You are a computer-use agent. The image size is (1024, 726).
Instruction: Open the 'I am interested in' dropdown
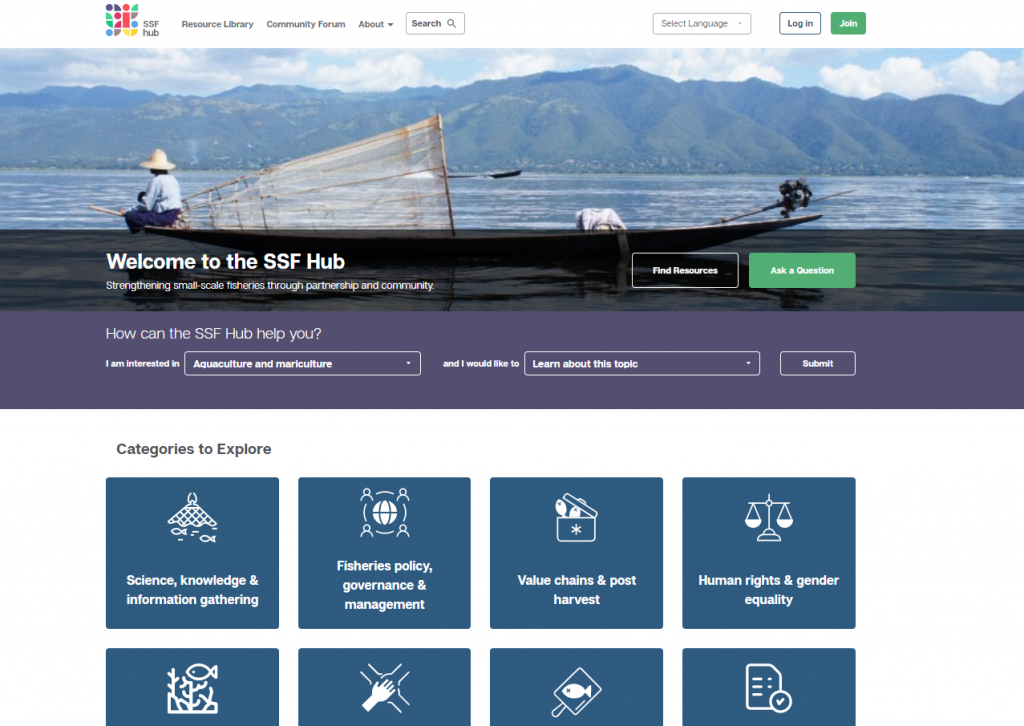pos(302,364)
